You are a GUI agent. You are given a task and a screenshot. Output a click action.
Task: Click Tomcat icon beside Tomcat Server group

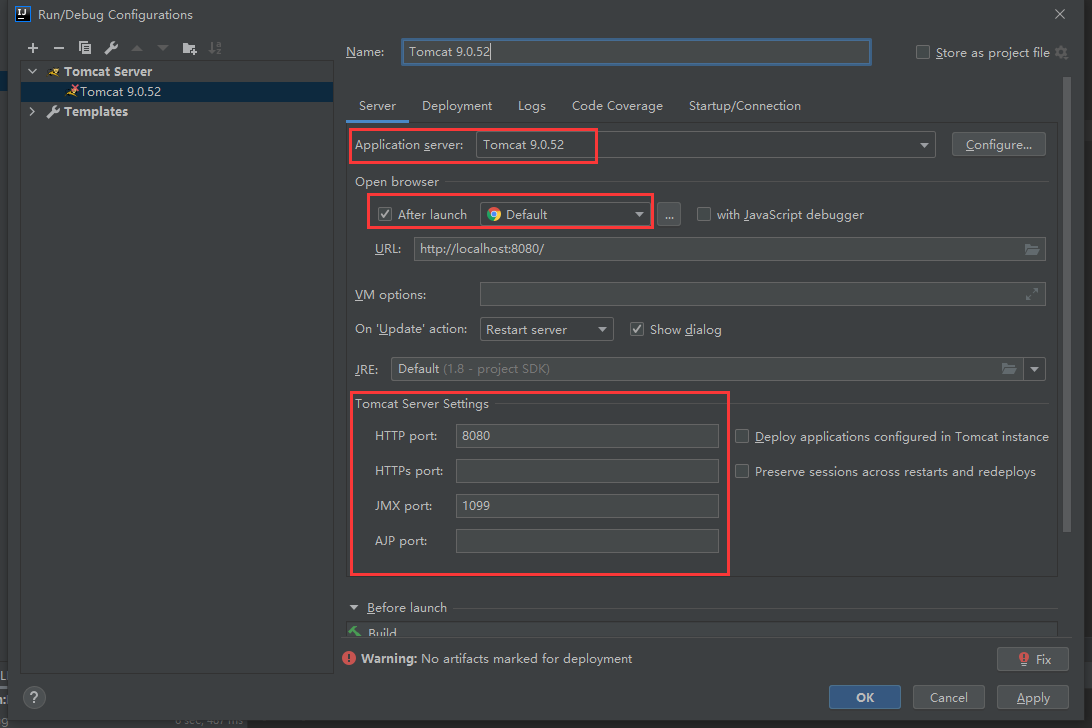pyautogui.click(x=54, y=72)
